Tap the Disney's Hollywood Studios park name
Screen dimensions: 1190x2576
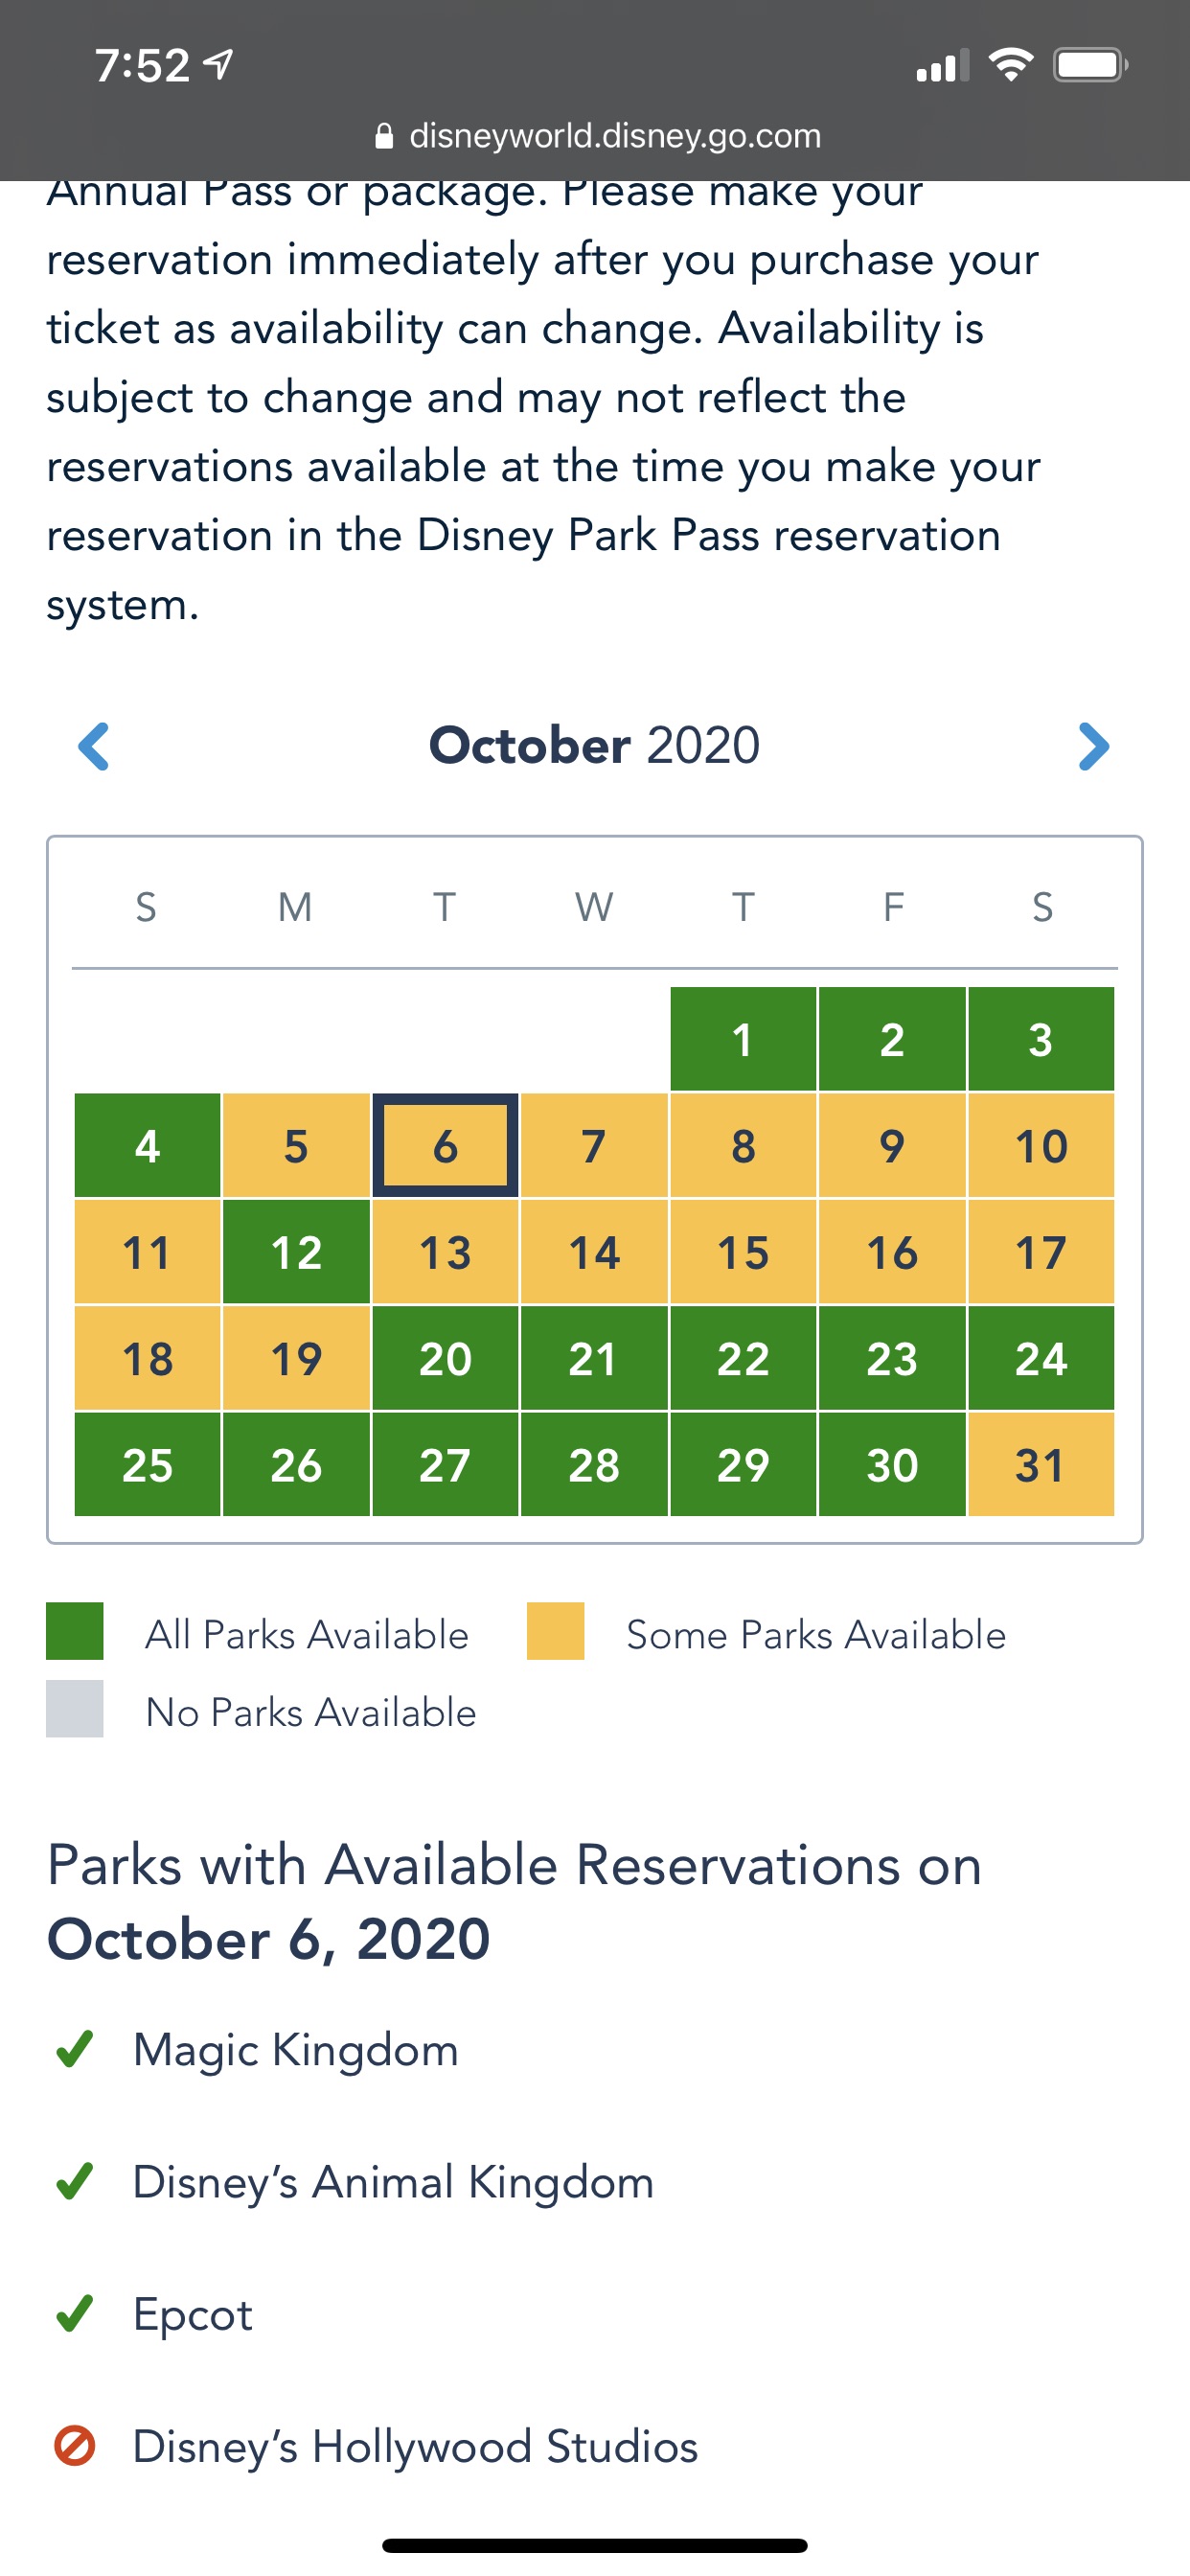tap(415, 2446)
